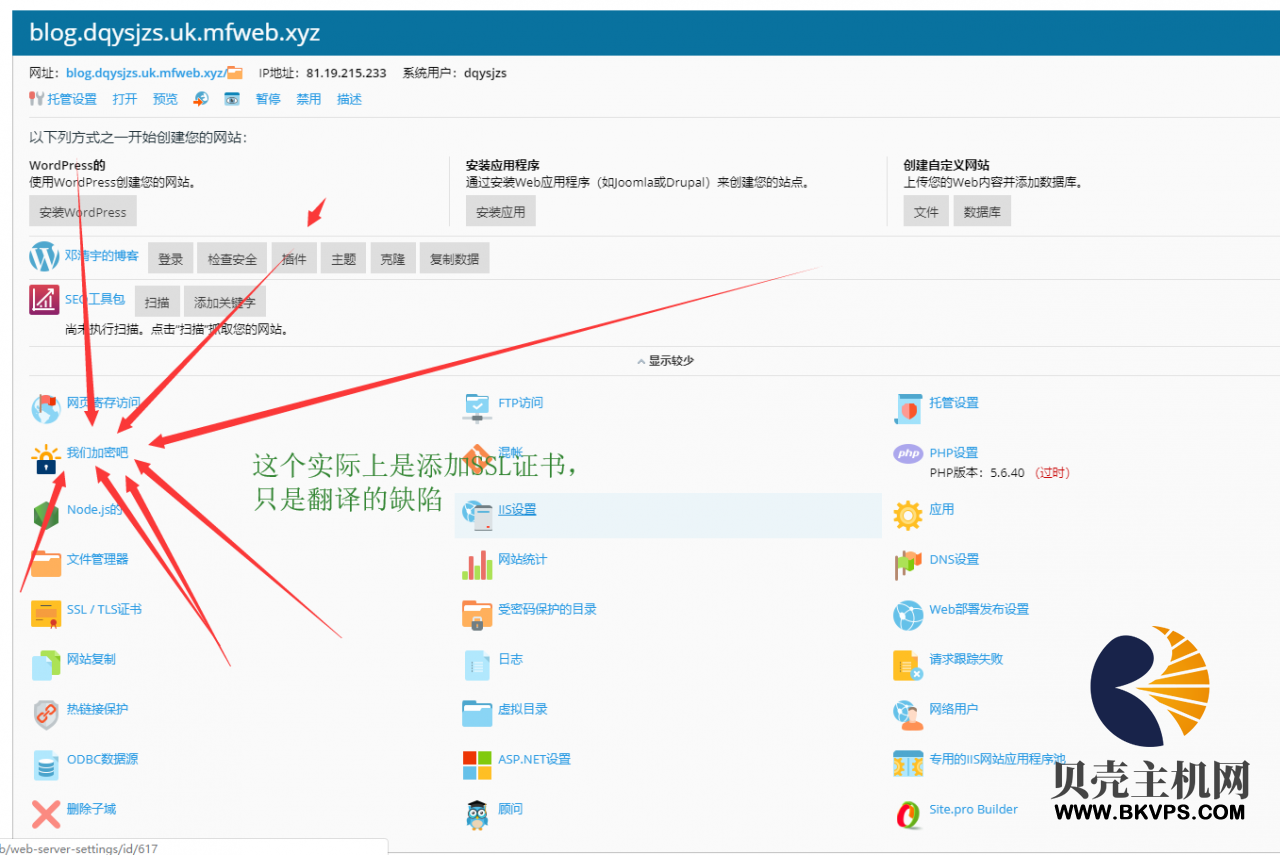1280x855 pixels.
Task: Open the SSL / TLS certificate icon
Action: [x=46, y=612]
